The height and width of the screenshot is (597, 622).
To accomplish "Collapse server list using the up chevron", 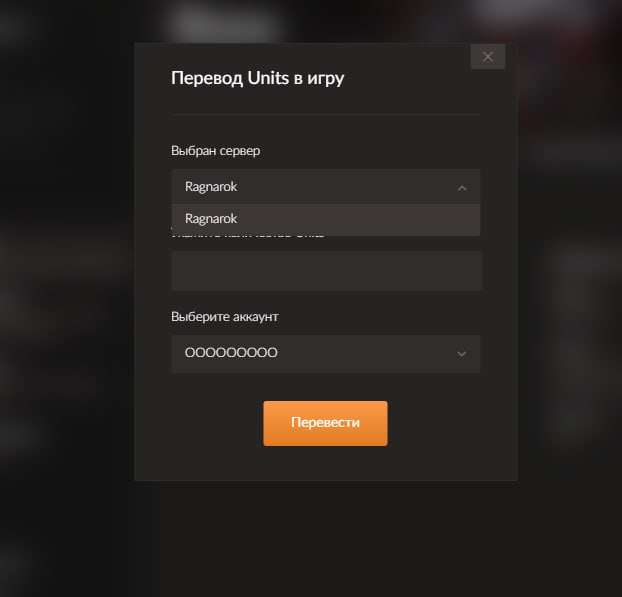I will (x=462, y=188).
